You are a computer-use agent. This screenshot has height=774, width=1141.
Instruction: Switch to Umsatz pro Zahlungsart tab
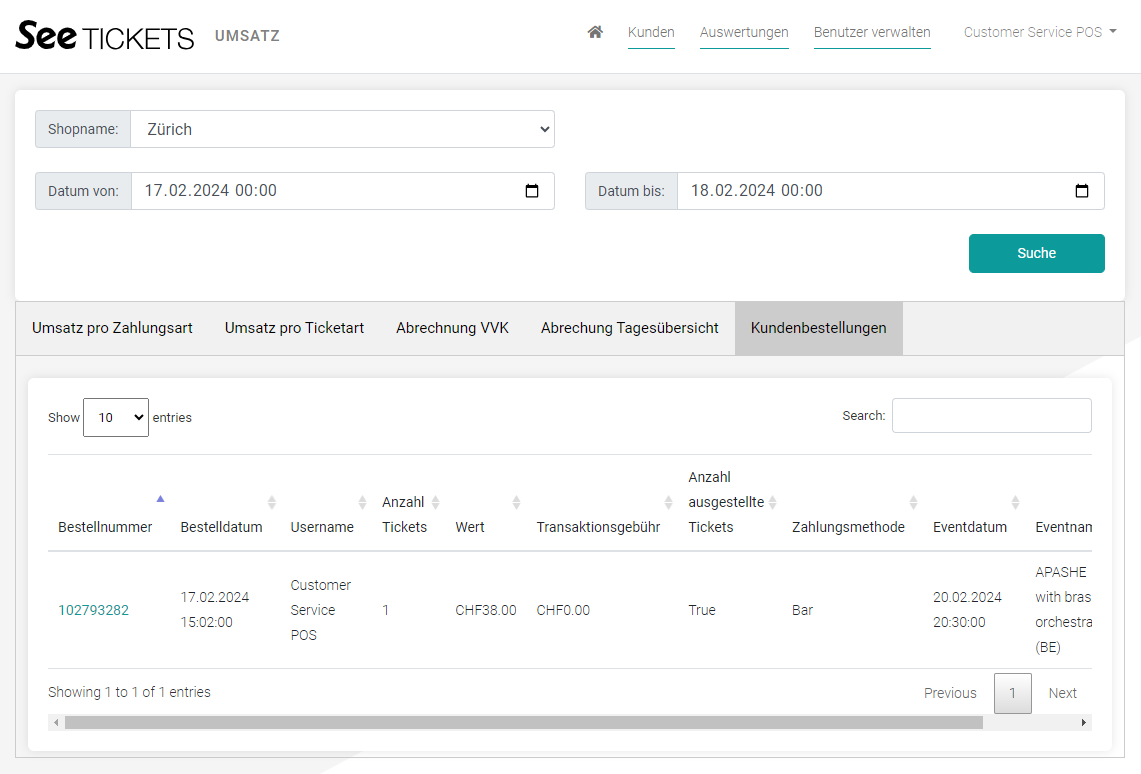112,328
